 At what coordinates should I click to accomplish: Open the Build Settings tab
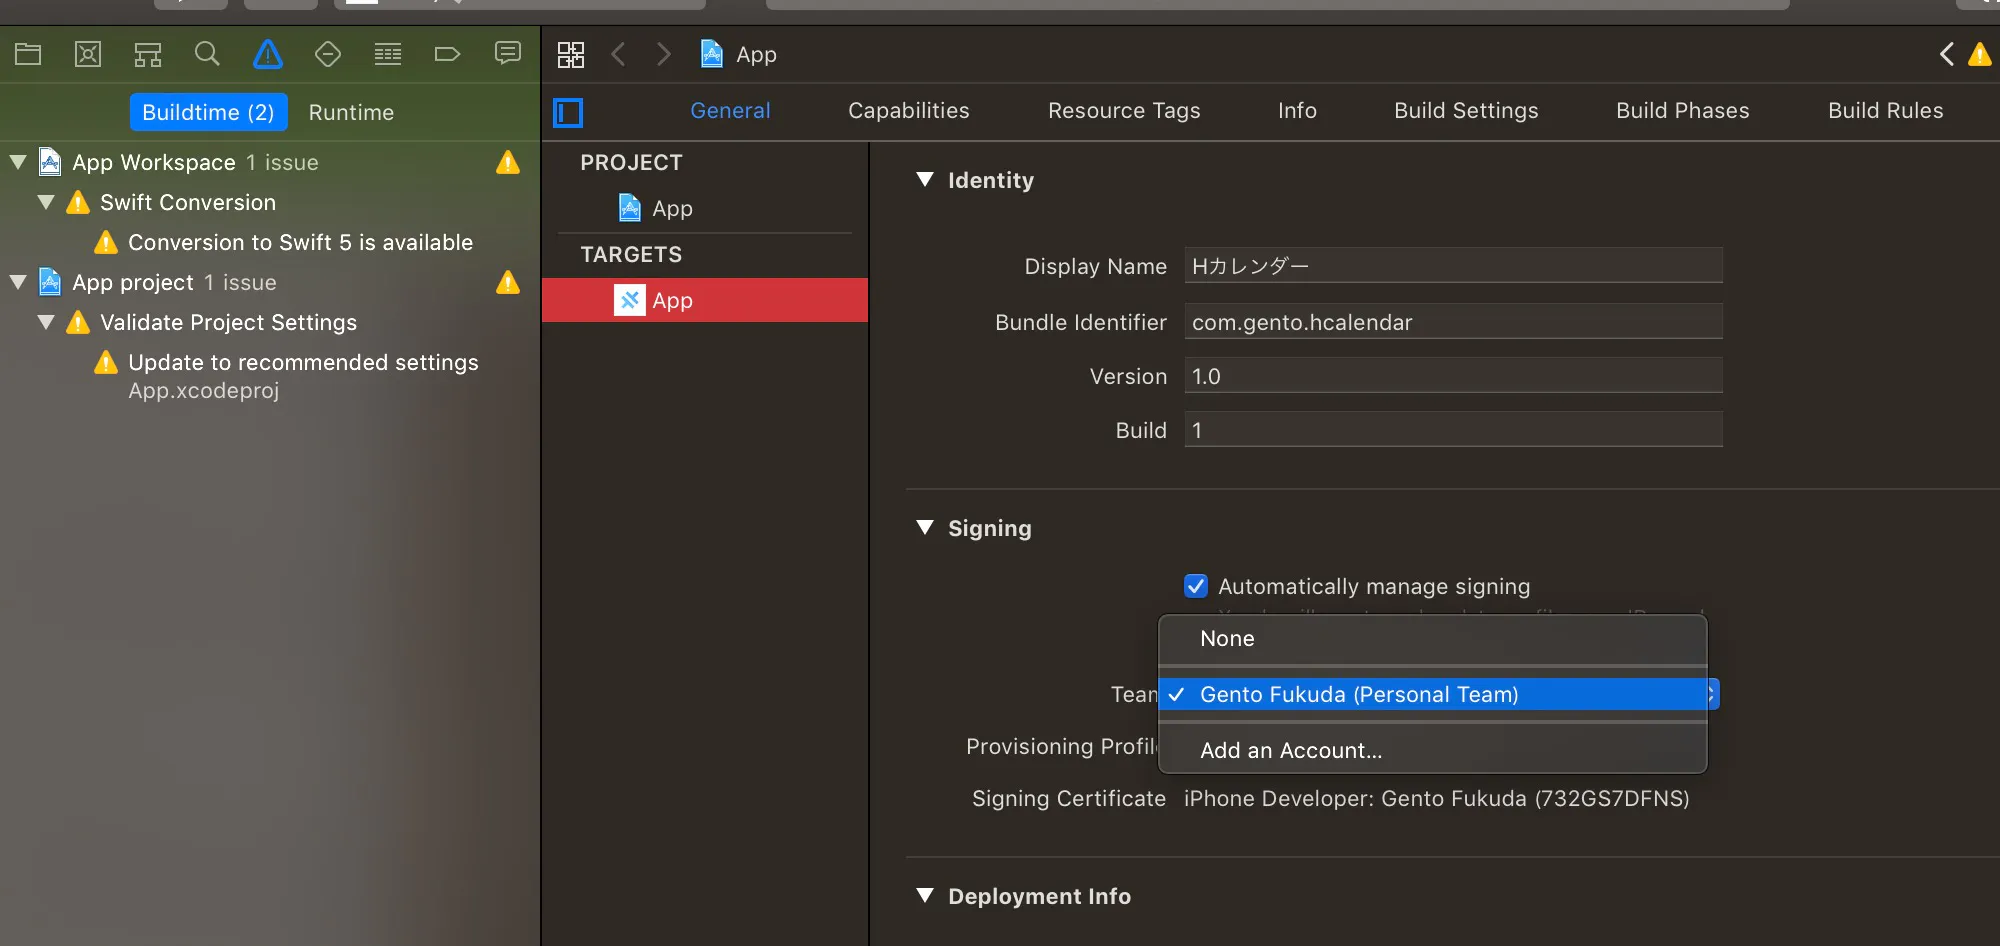[x=1466, y=111]
